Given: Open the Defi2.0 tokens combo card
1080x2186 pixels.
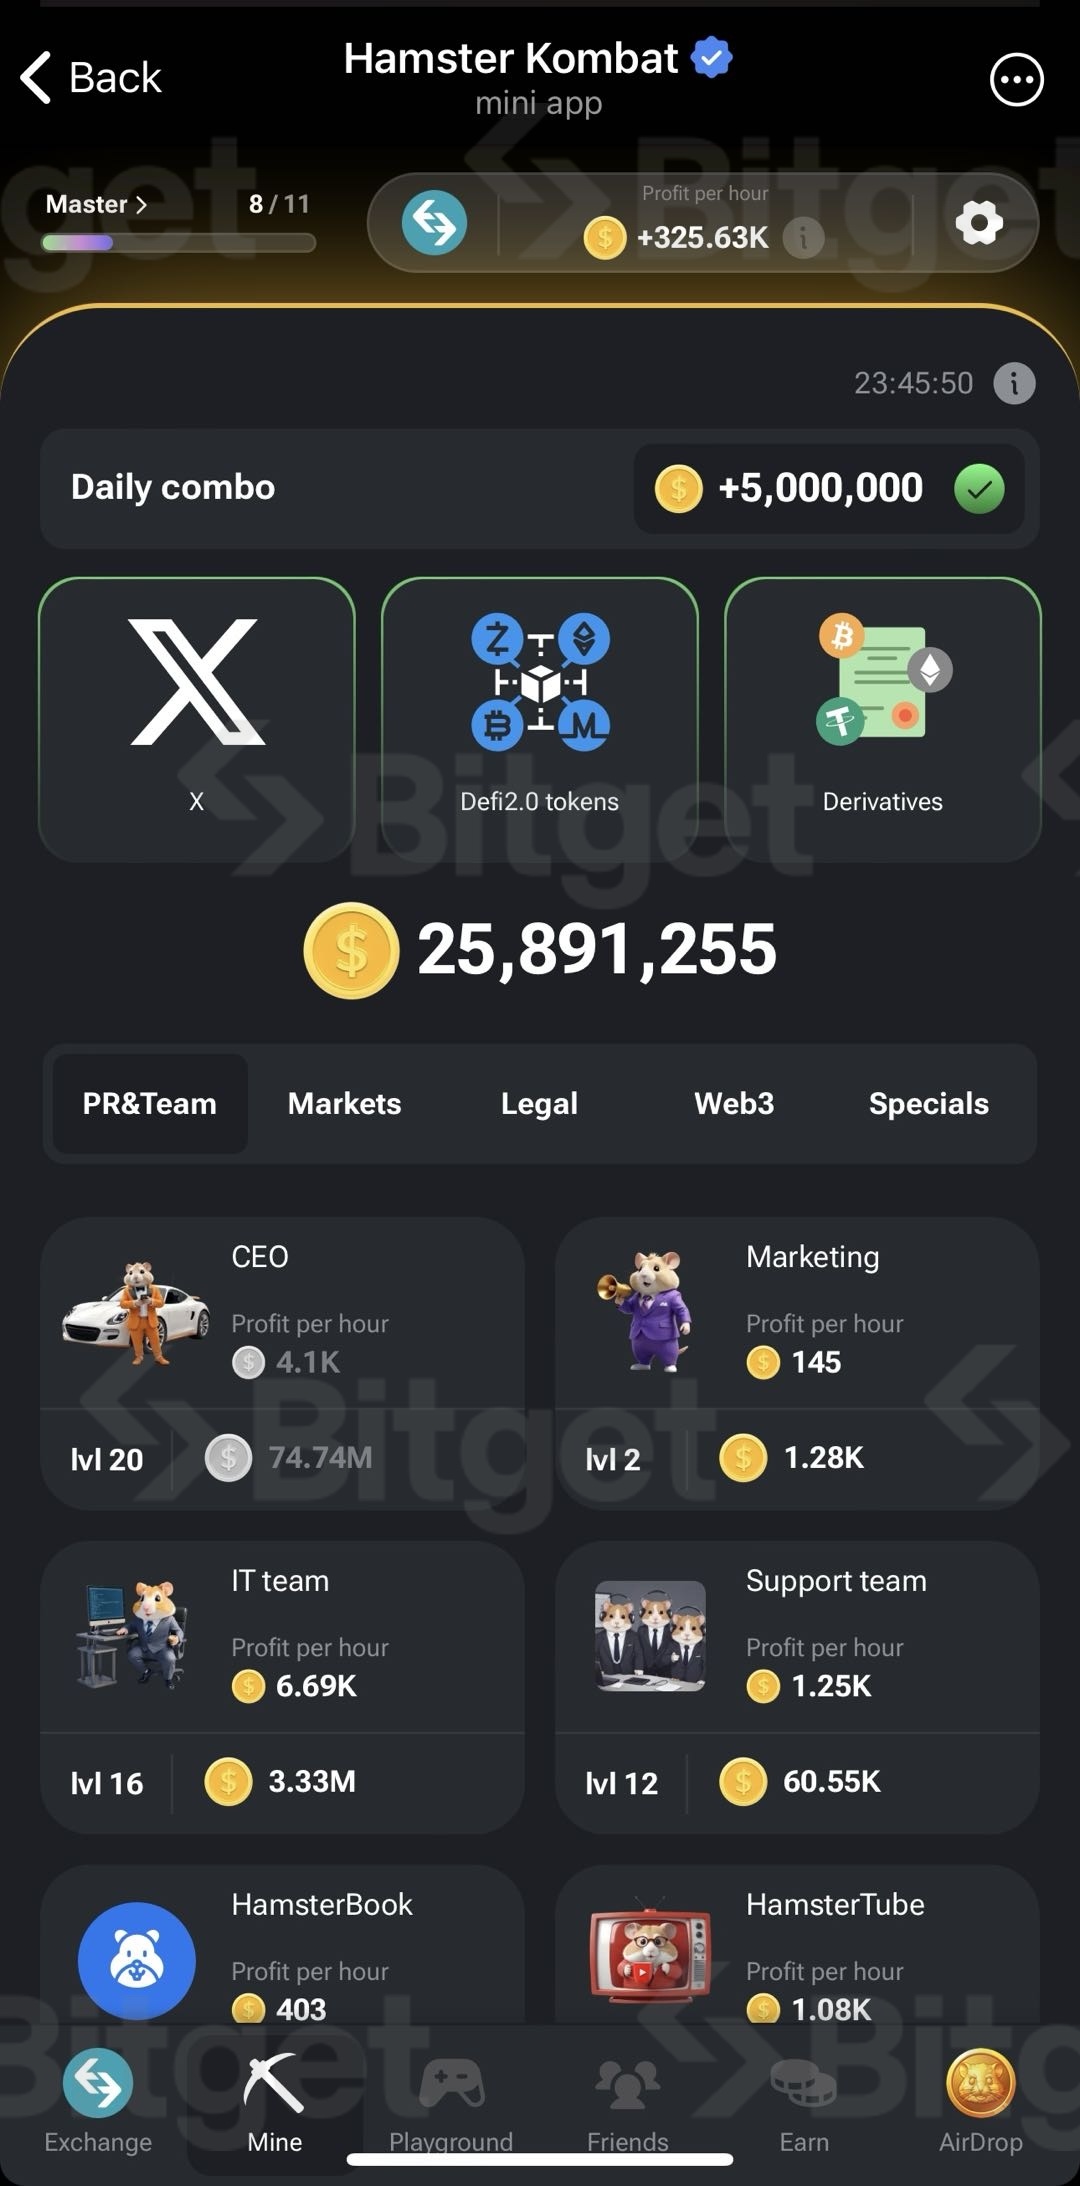Looking at the screenshot, I should tap(539, 719).
